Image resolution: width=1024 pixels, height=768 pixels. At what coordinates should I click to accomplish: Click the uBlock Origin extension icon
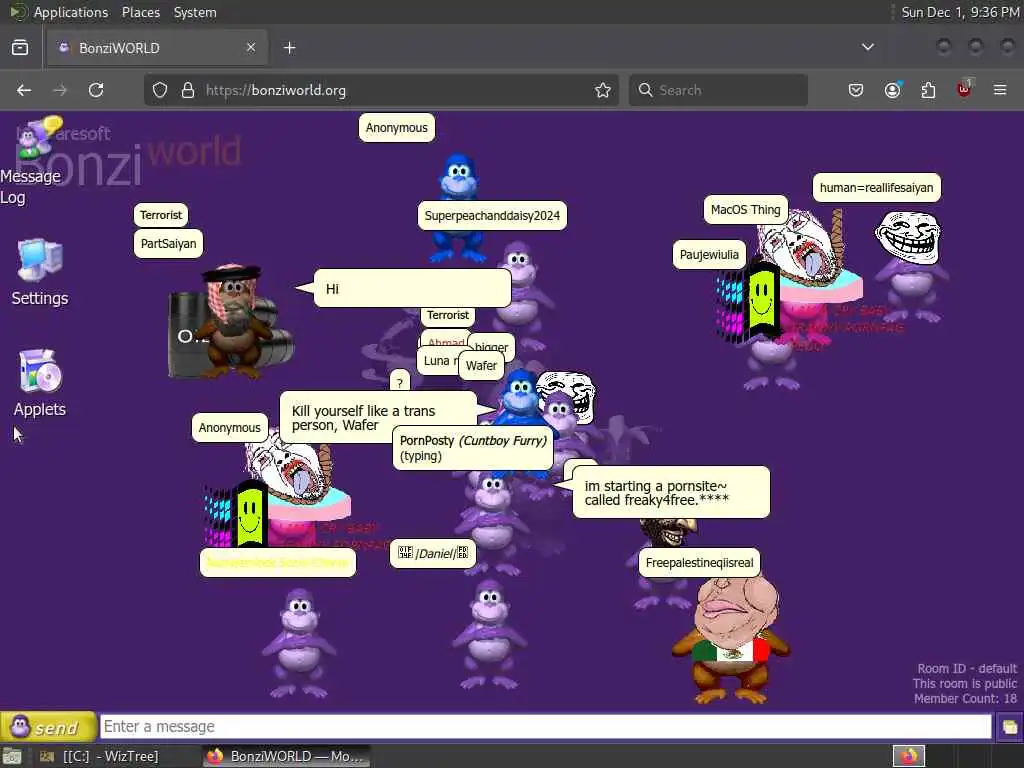[x=964, y=89]
